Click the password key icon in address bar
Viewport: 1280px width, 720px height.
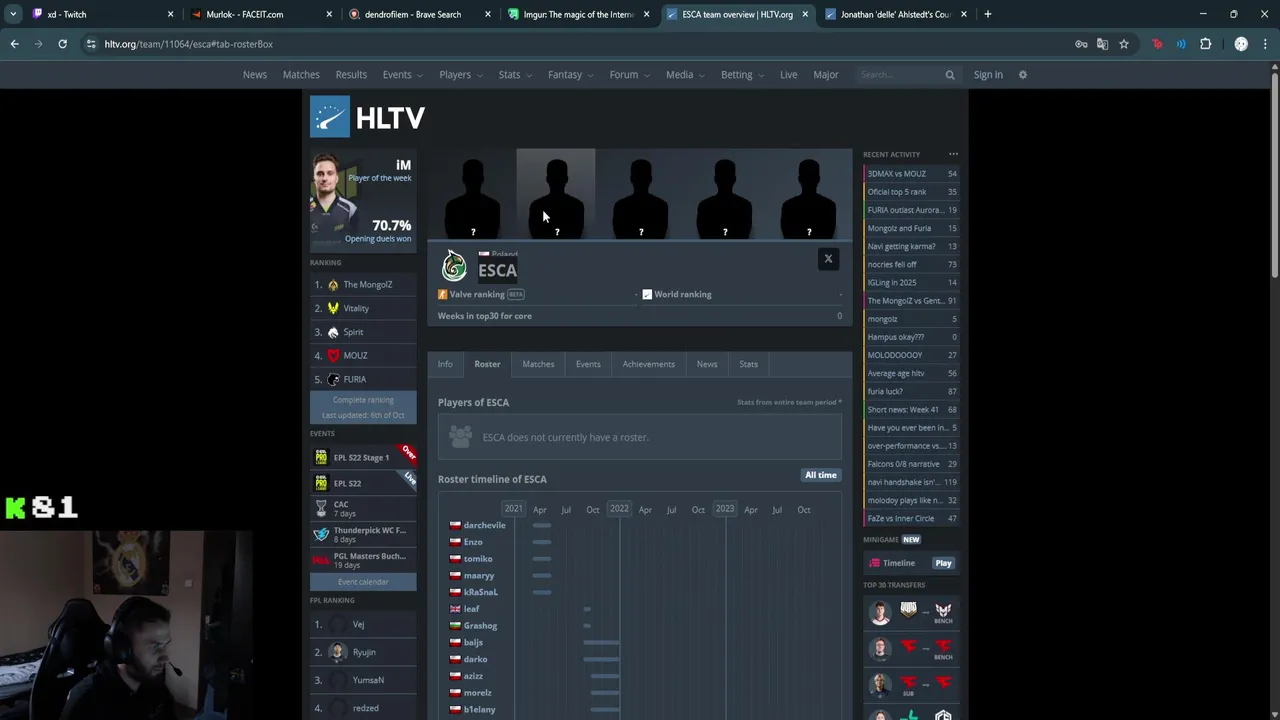tap(1081, 44)
